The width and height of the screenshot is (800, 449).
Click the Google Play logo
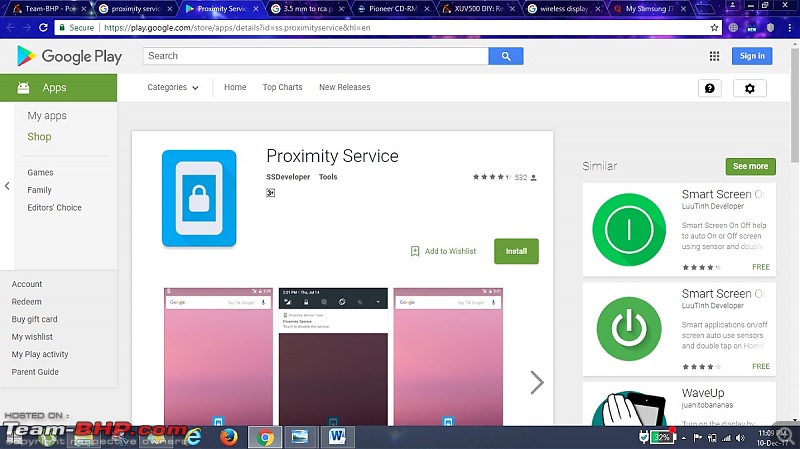click(69, 56)
